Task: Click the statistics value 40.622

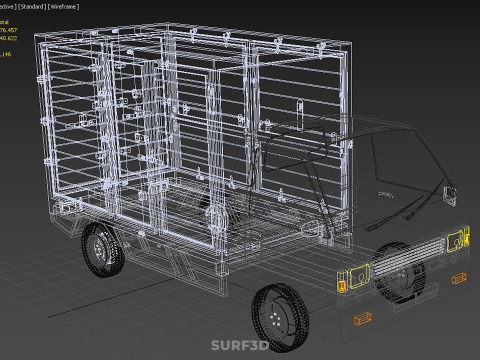Action: tap(8, 38)
